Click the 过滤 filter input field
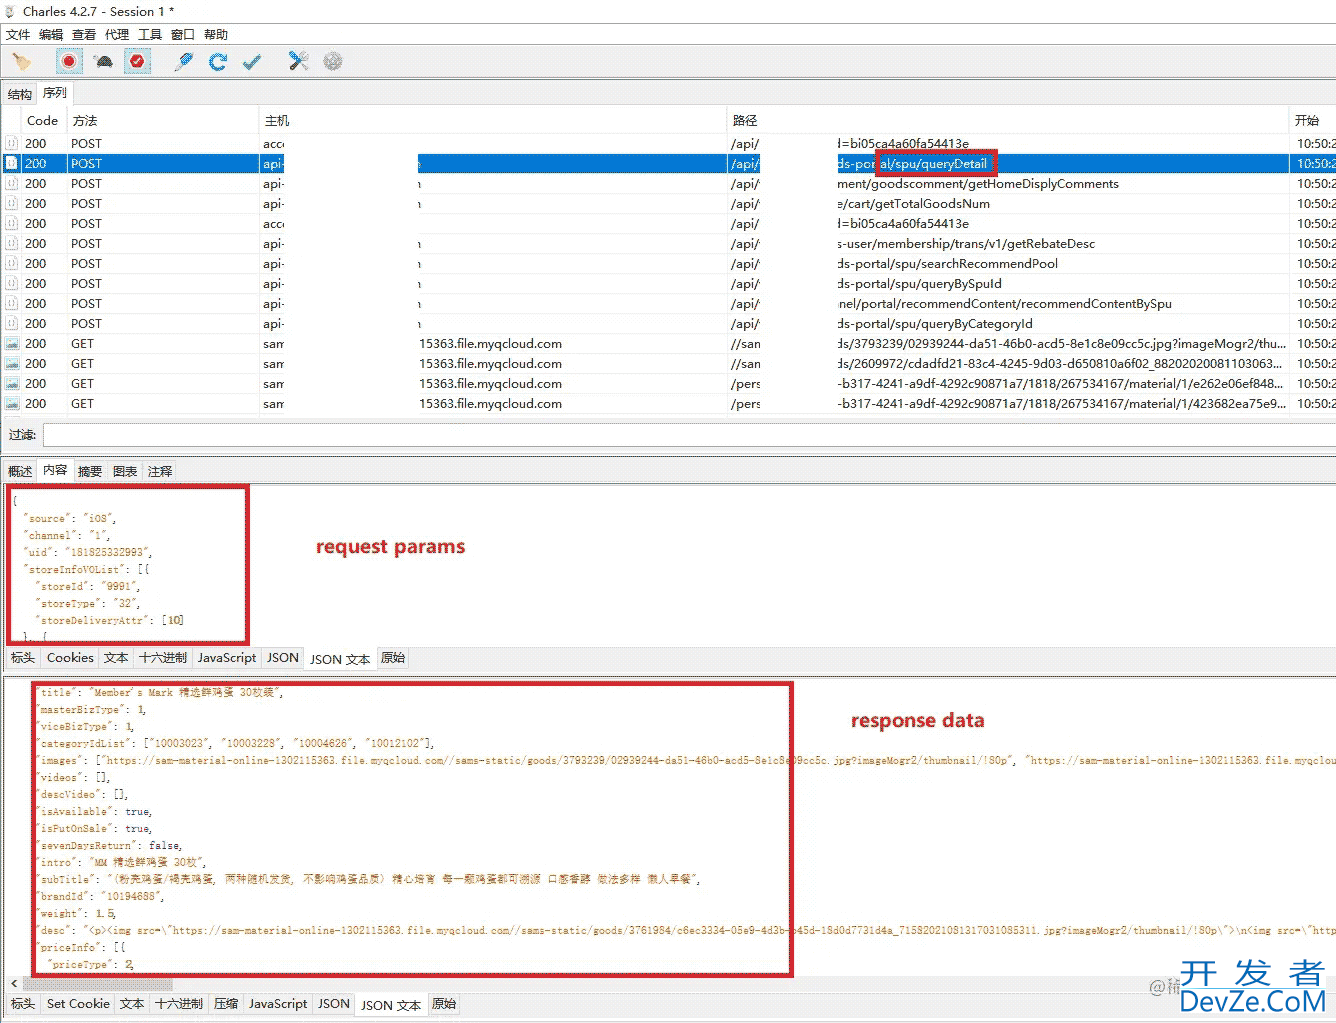The height and width of the screenshot is (1023, 1336). [689, 435]
